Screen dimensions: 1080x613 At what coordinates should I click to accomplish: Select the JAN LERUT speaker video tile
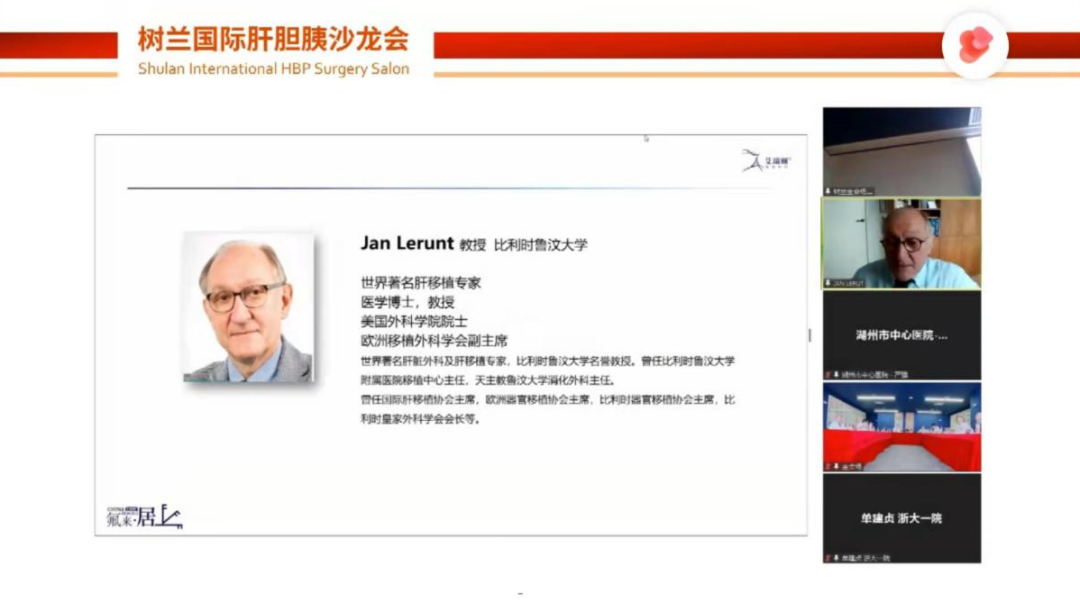point(902,243)
